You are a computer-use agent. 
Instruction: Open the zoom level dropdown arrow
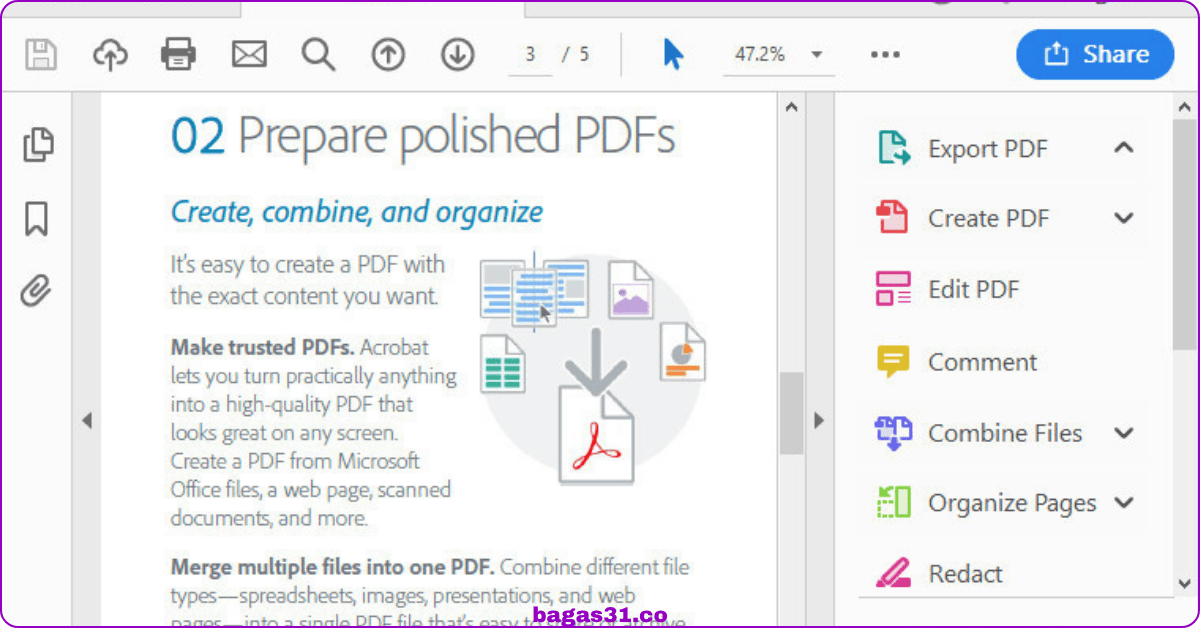pyautogui.click(x=817, y=55)
